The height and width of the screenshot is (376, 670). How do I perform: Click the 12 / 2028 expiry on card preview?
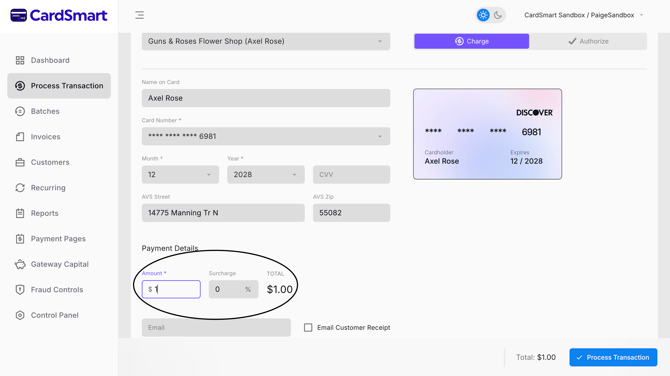pos(526,161)
